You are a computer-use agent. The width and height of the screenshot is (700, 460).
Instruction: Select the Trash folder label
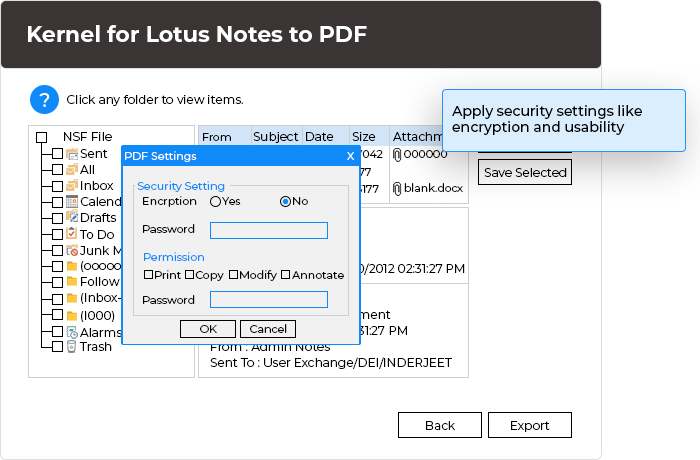point(96,347)
